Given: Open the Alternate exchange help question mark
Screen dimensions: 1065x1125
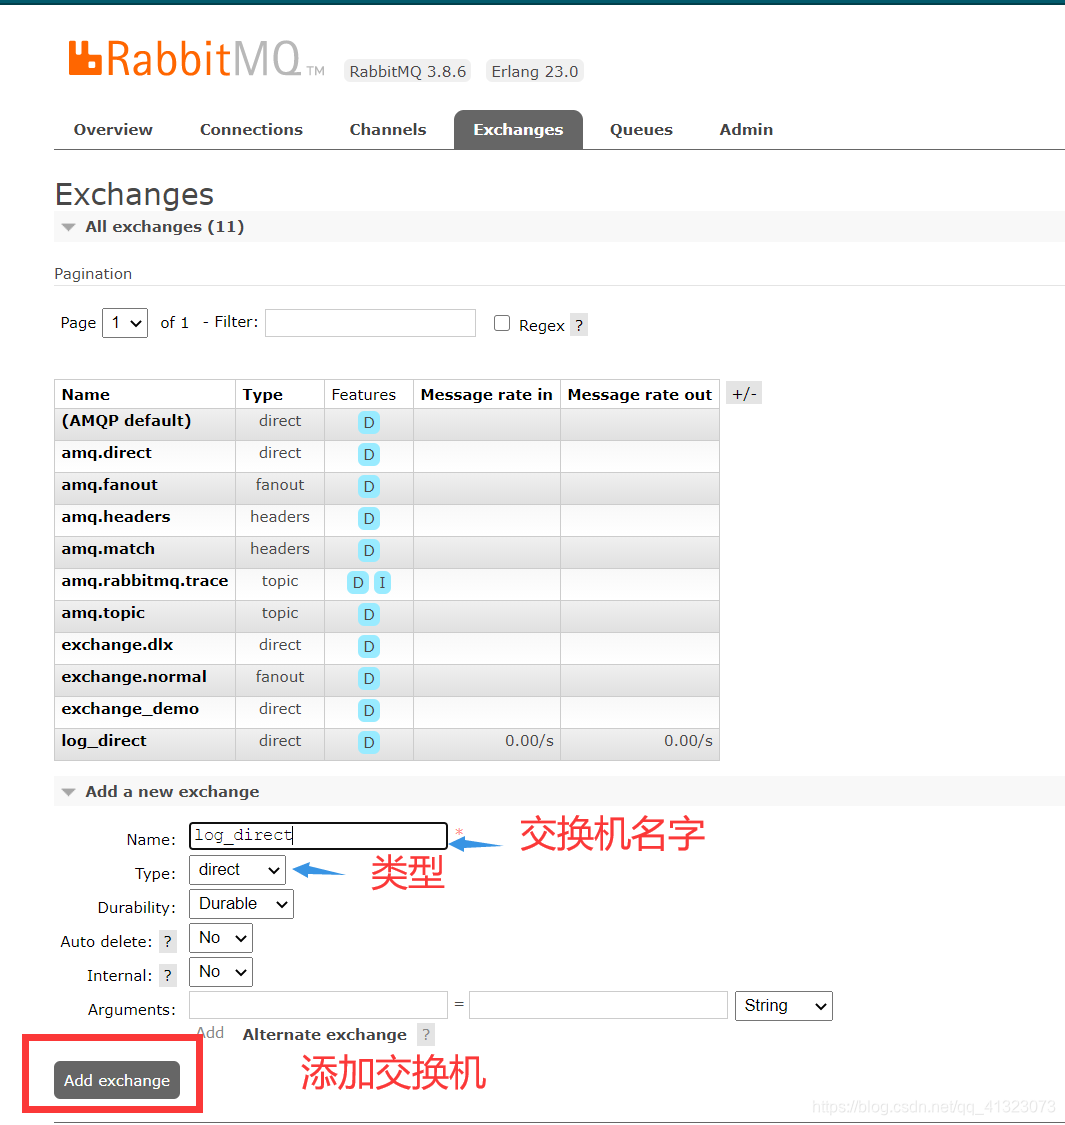Looking at the screenshot, I should click(426, 1034).
